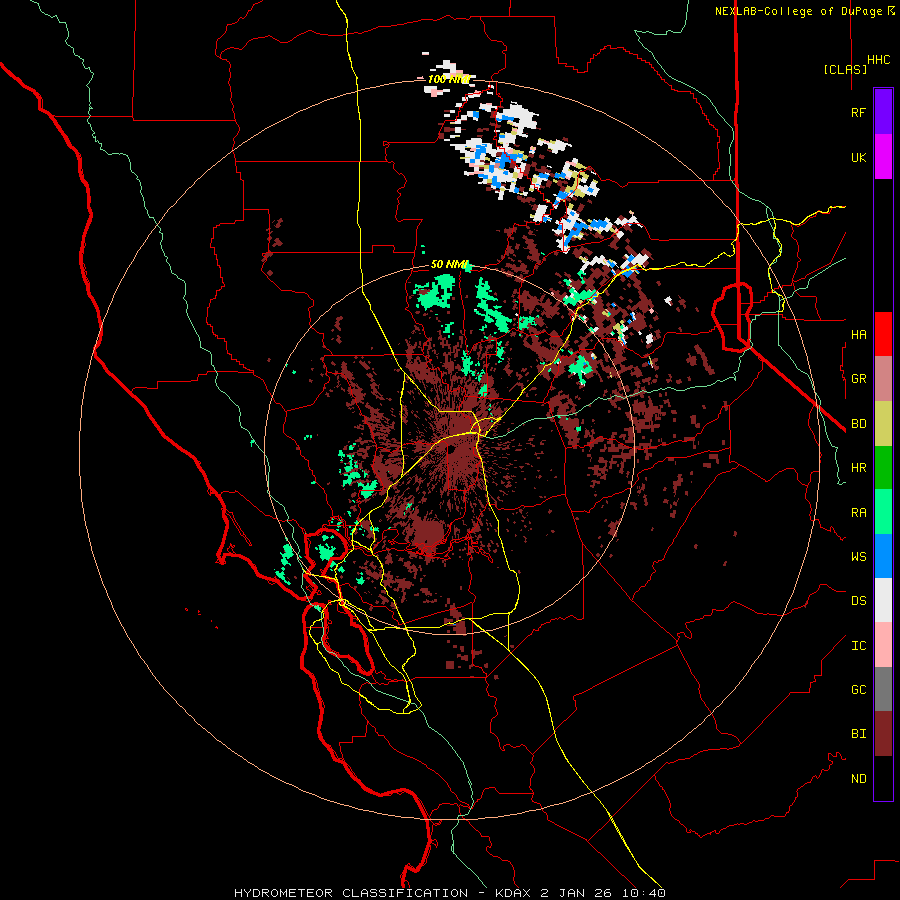Click the KDAX radar site center point
The height and width of the screenshot is (900, 900).
click(450, 449)
